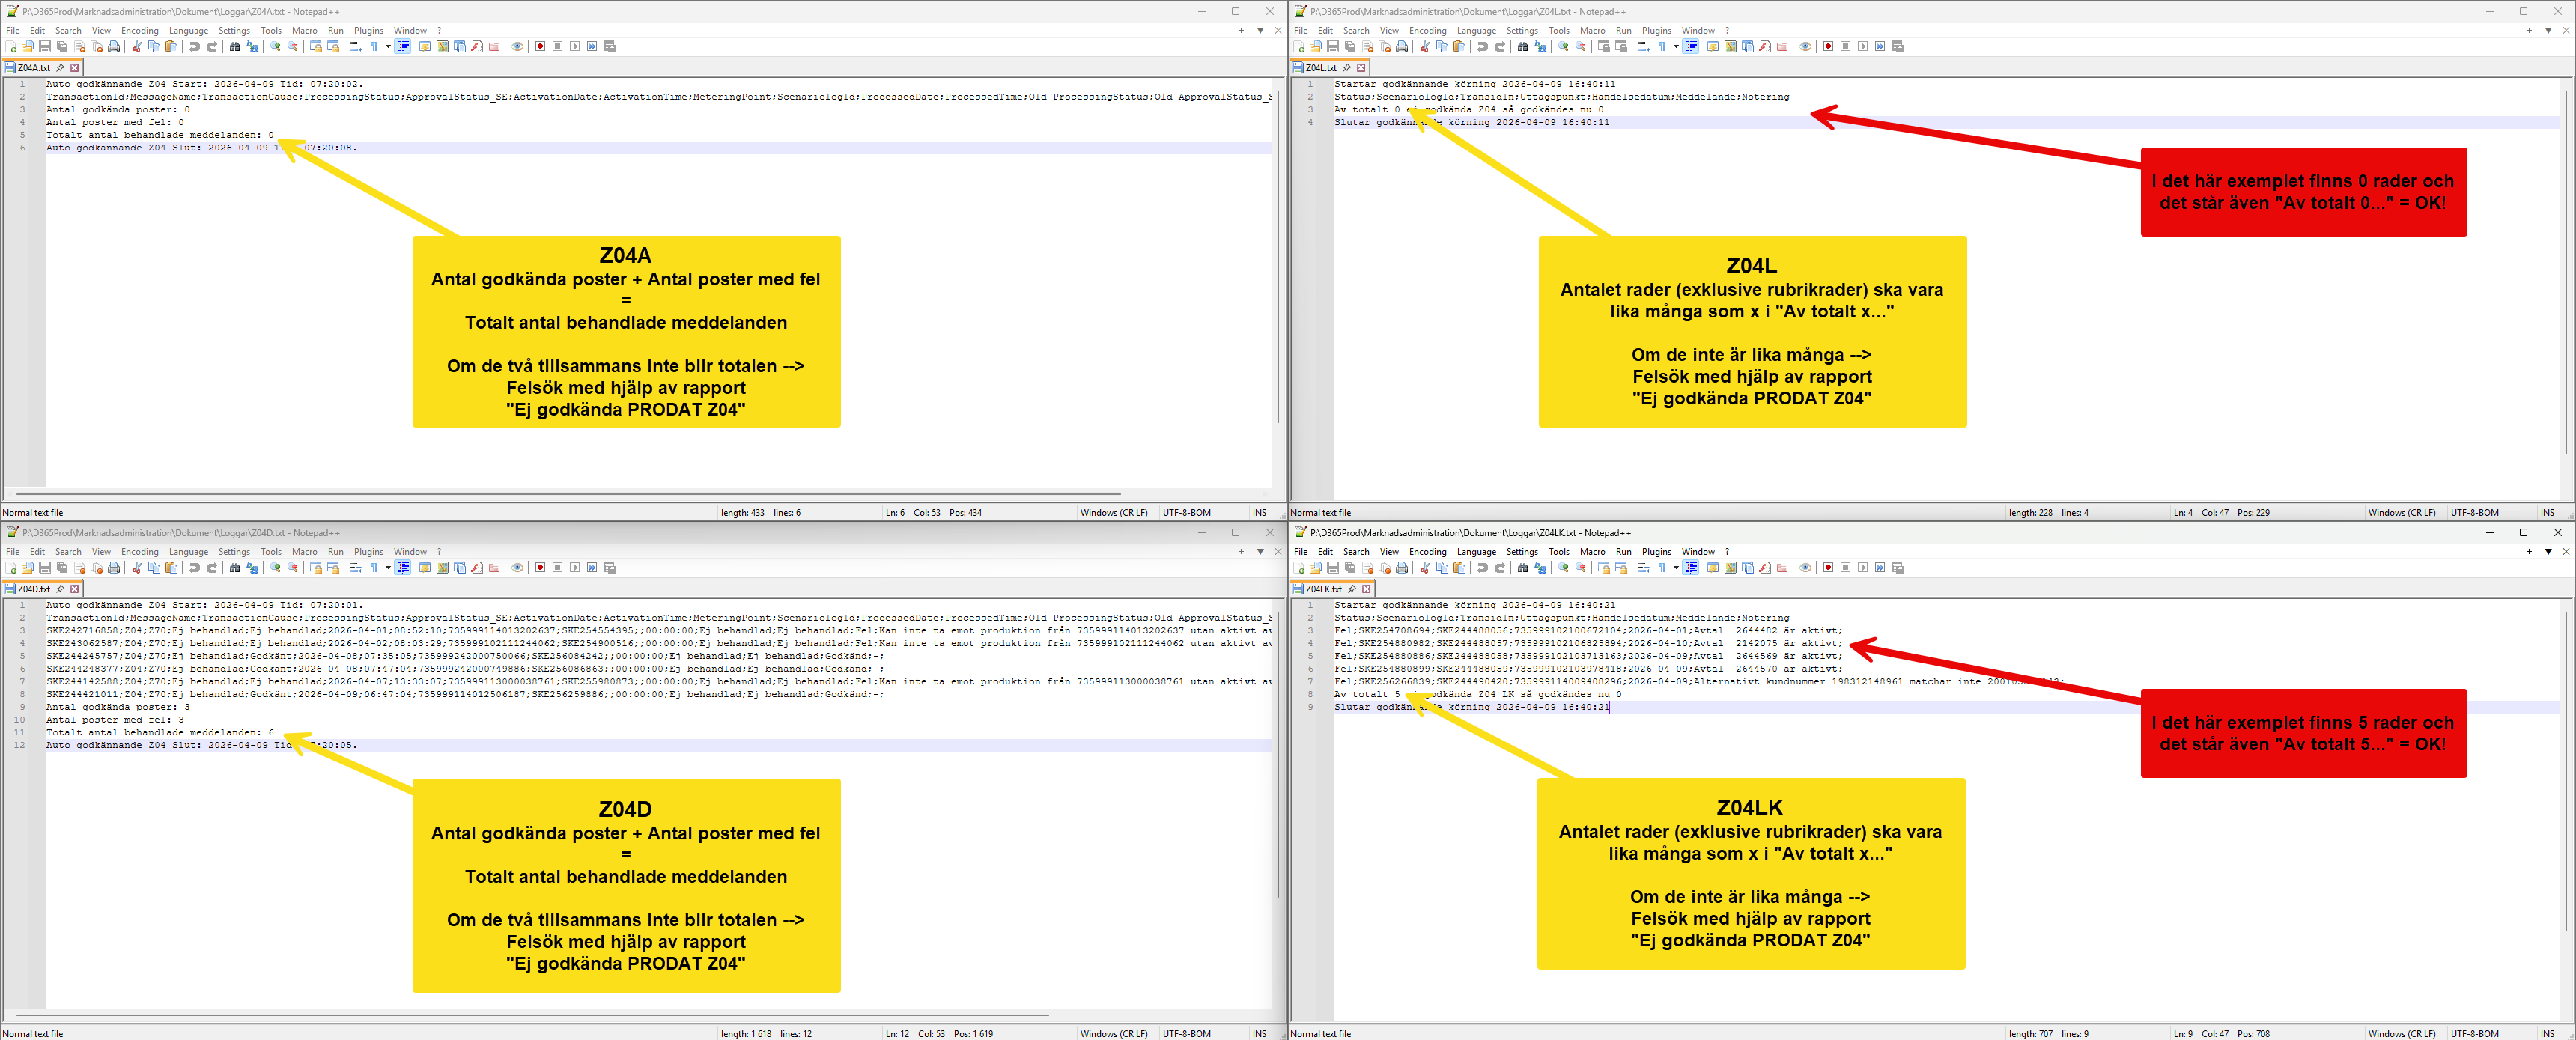
Task: Toggle the indent guide button in Z04A toolbar
Action: (403, 46)
